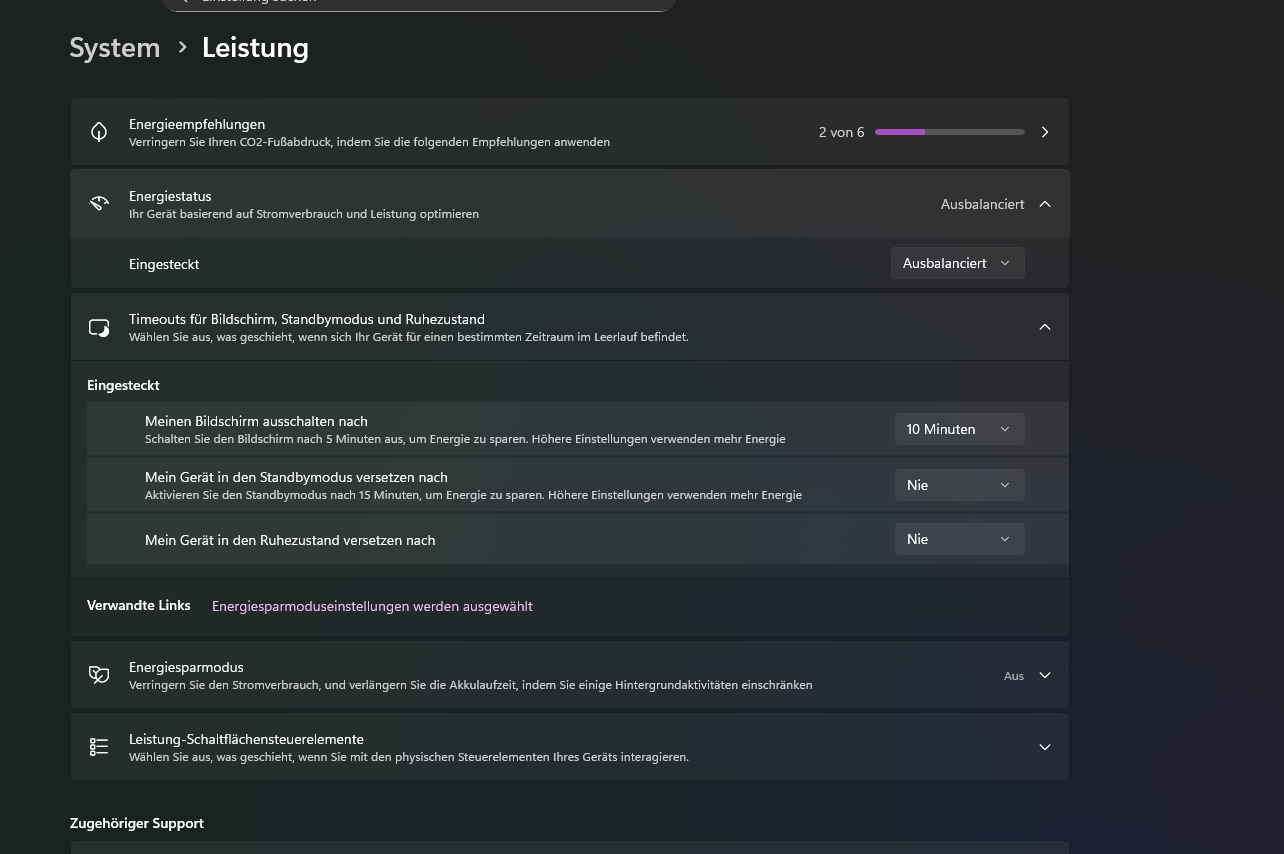Viewport: 1284px width, 854px height.
Task: Click the Energiesparmodus leaf-shield icon
Action: click(99, 675)
